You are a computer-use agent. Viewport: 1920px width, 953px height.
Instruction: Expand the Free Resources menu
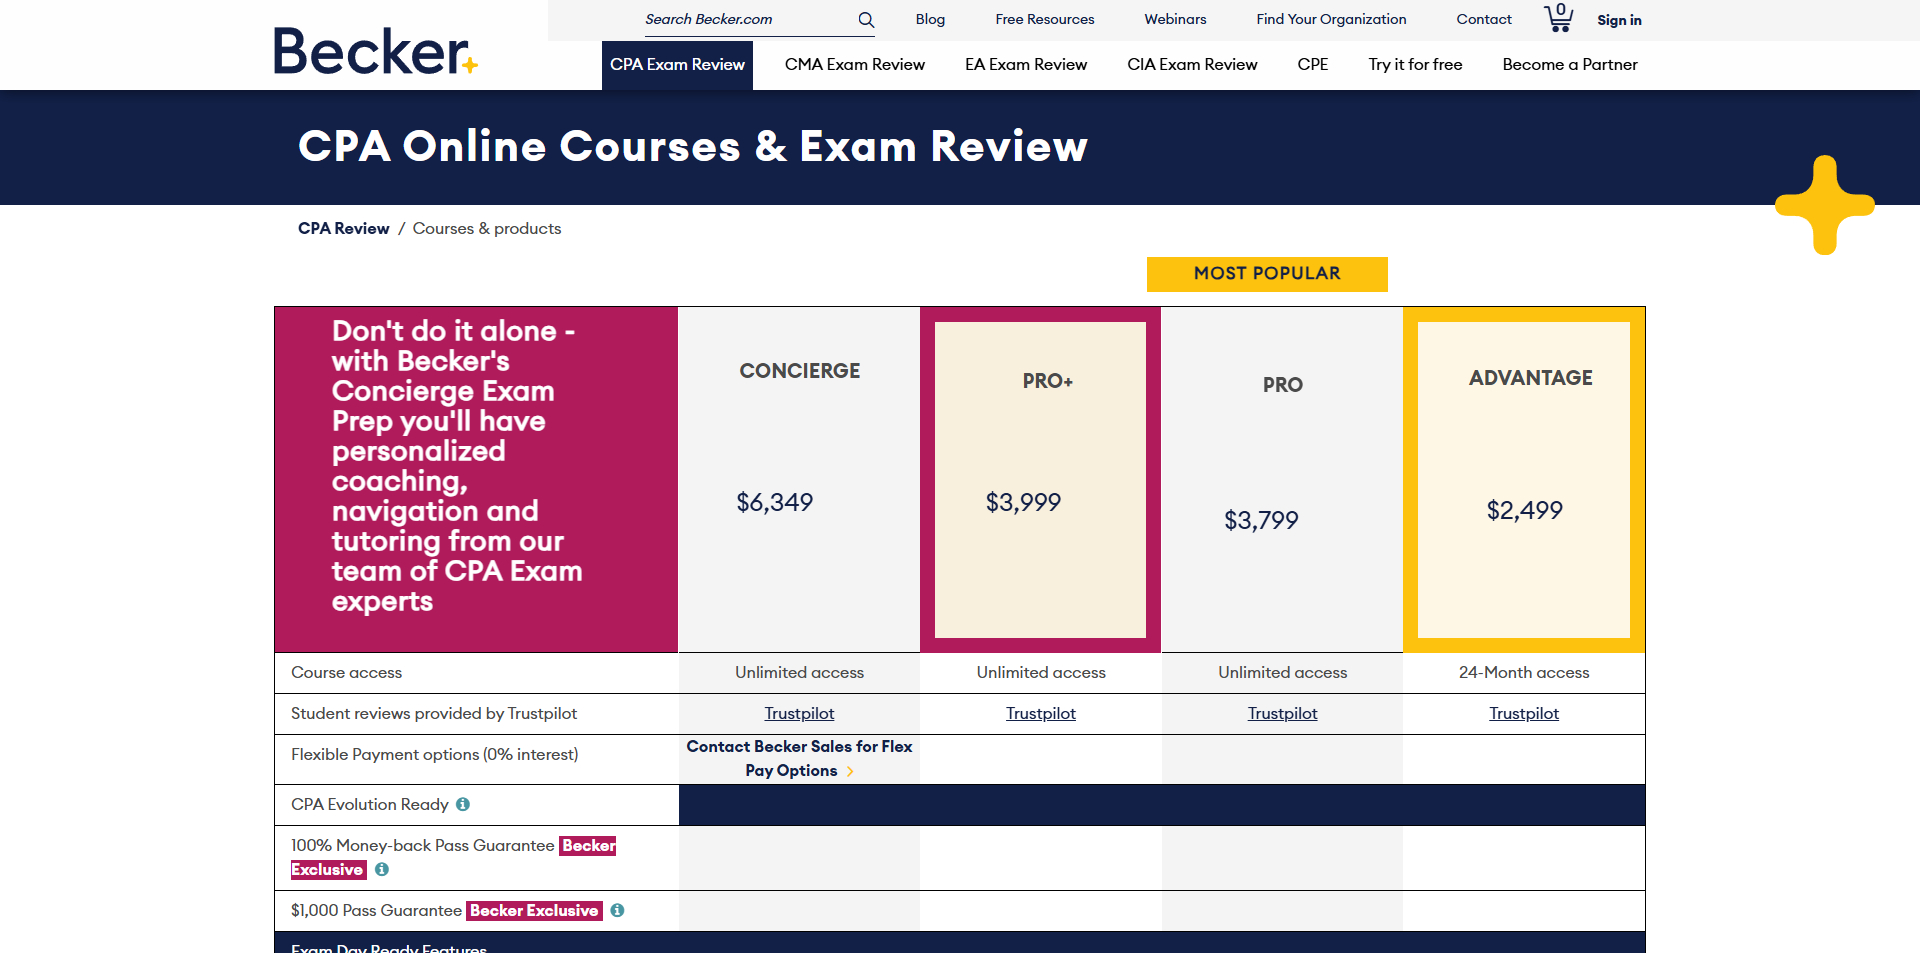[1044, 19]
